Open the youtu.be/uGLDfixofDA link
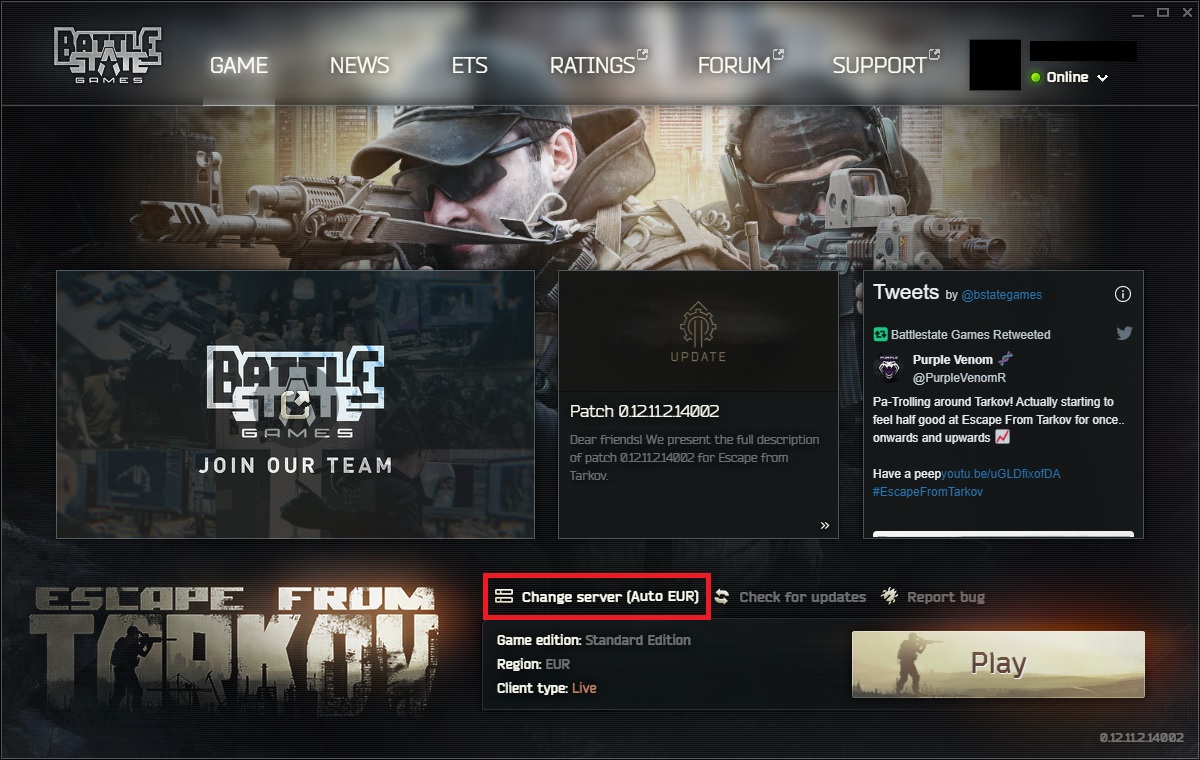This screenshot has height=760, width=1200. click(1001, 474)
